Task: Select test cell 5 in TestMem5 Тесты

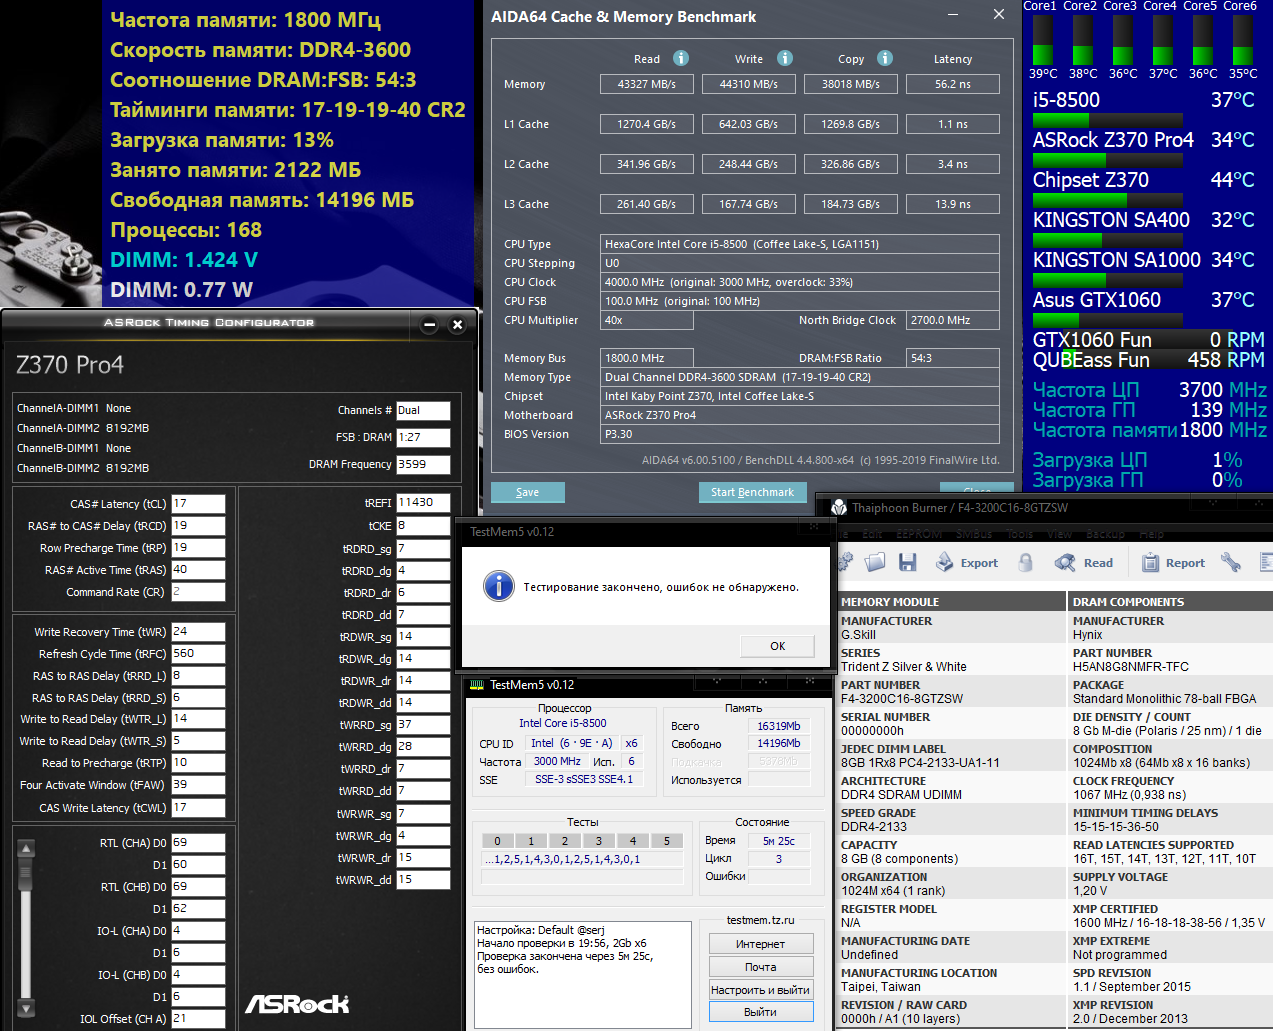Action: 667,841
